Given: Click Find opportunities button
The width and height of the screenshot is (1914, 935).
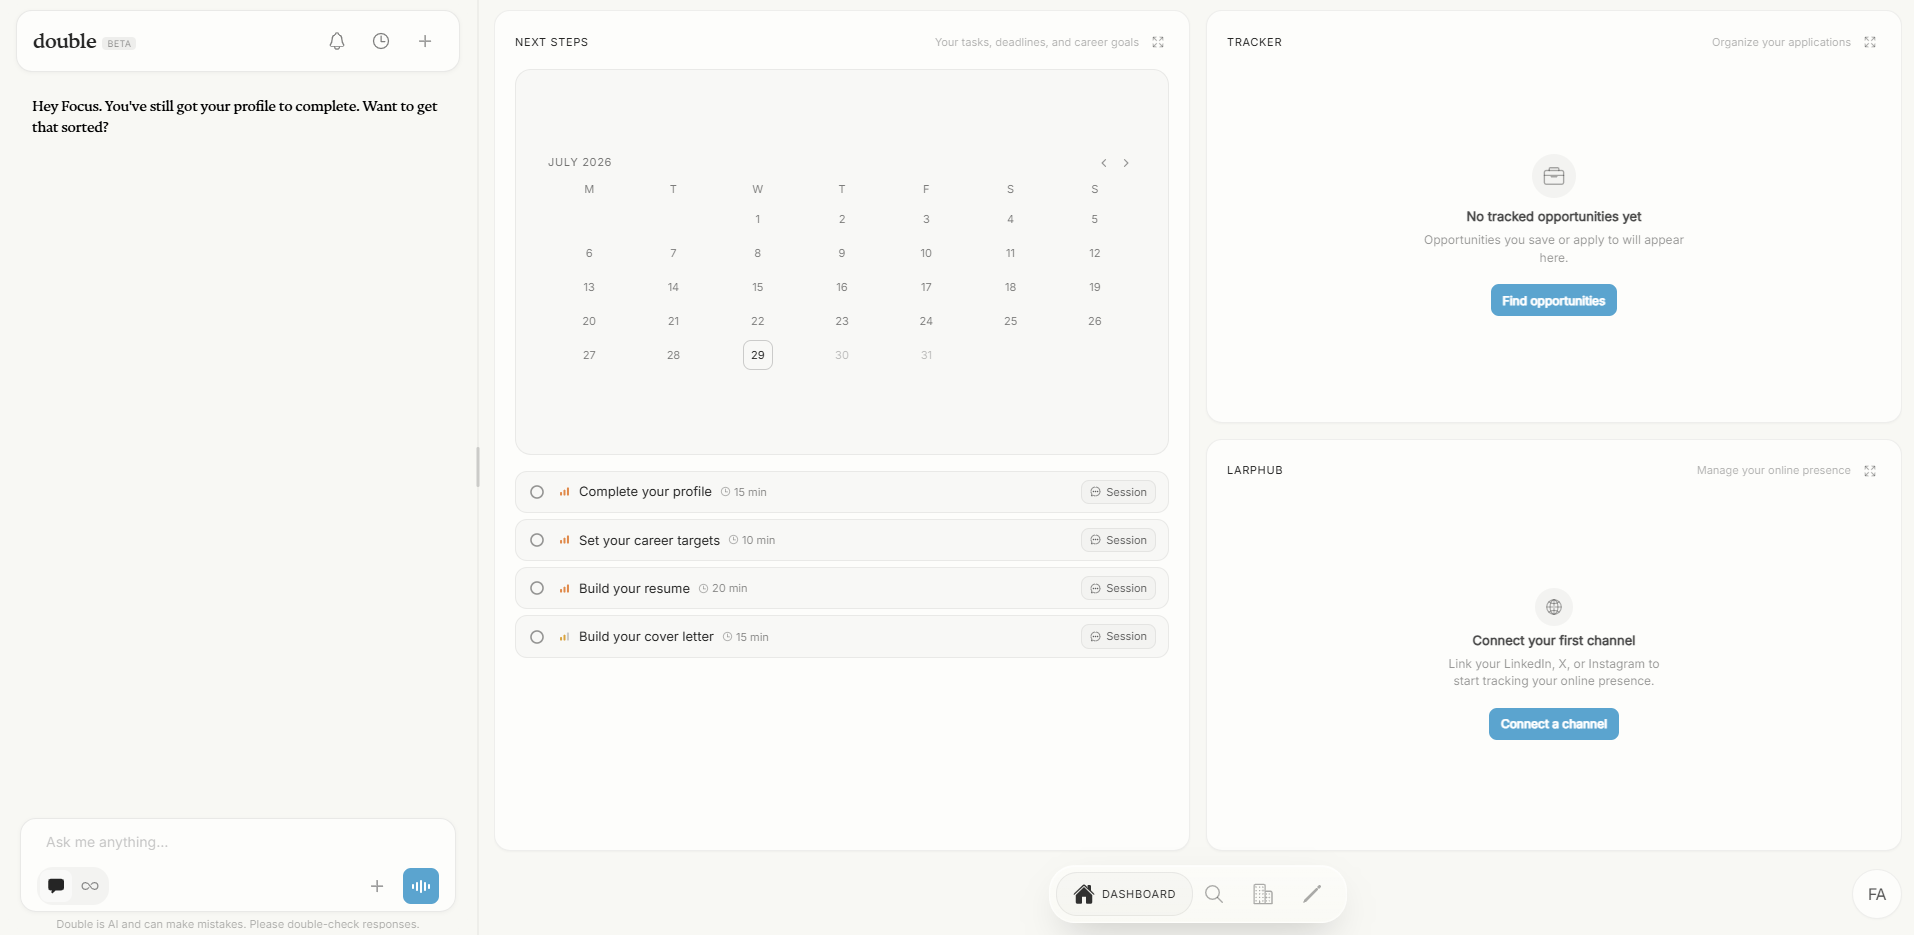Looking at the screenshot, I should (1553, 300).
